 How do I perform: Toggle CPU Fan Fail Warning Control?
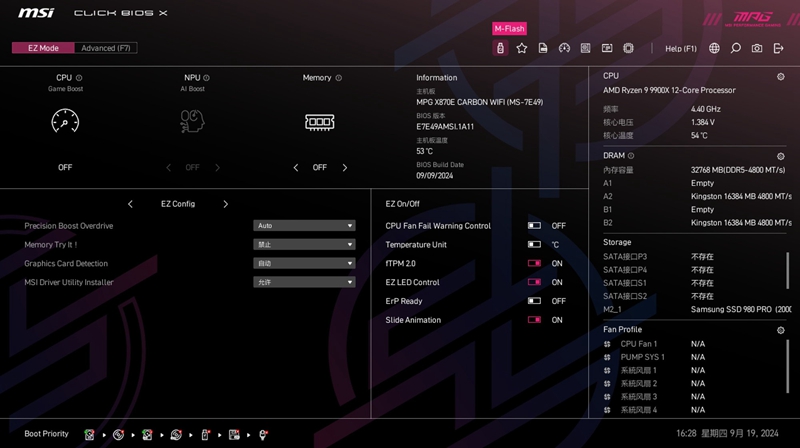534,226
